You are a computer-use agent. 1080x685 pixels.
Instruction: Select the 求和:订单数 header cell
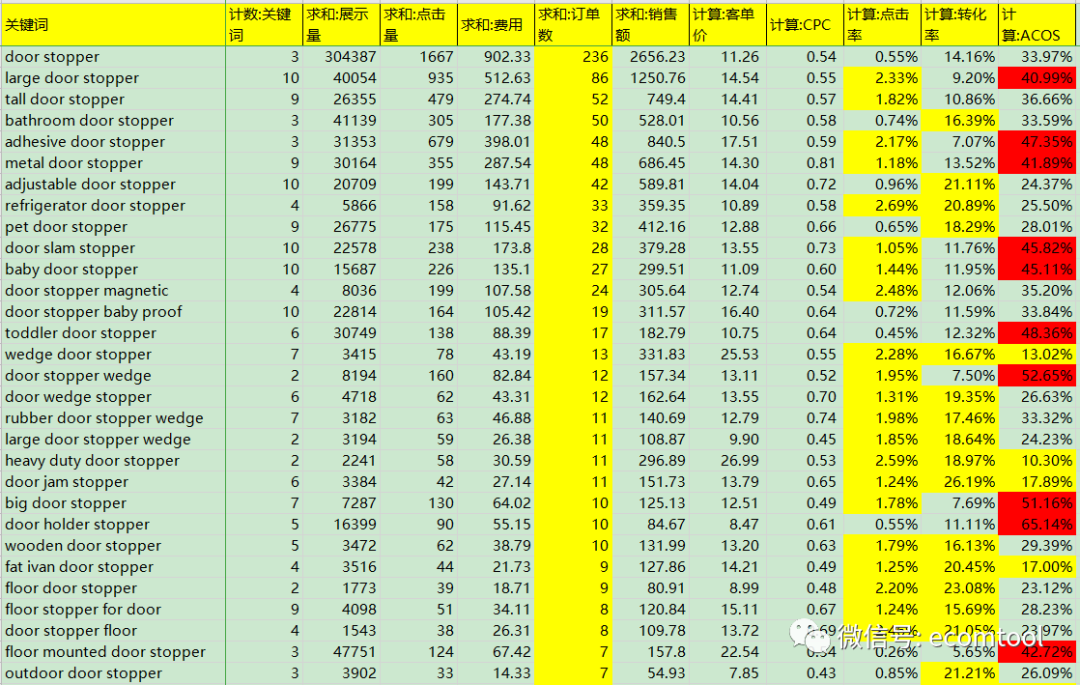point(573,25)
